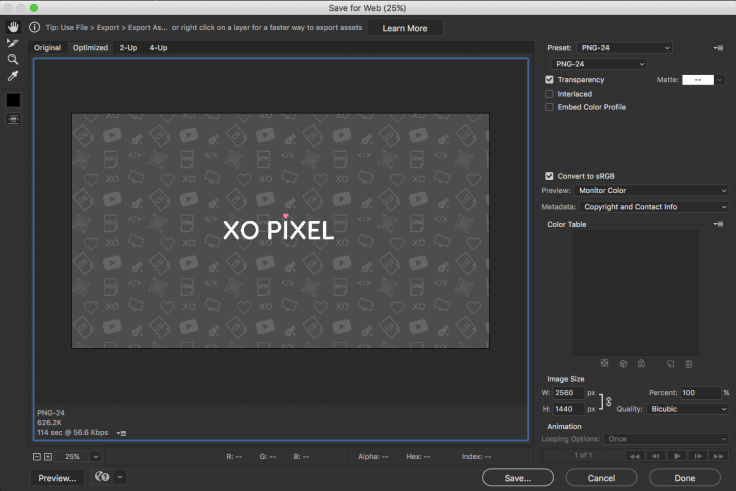Go to previous animation frame
This screenshot has width=736, height=491.
[656, 456]
